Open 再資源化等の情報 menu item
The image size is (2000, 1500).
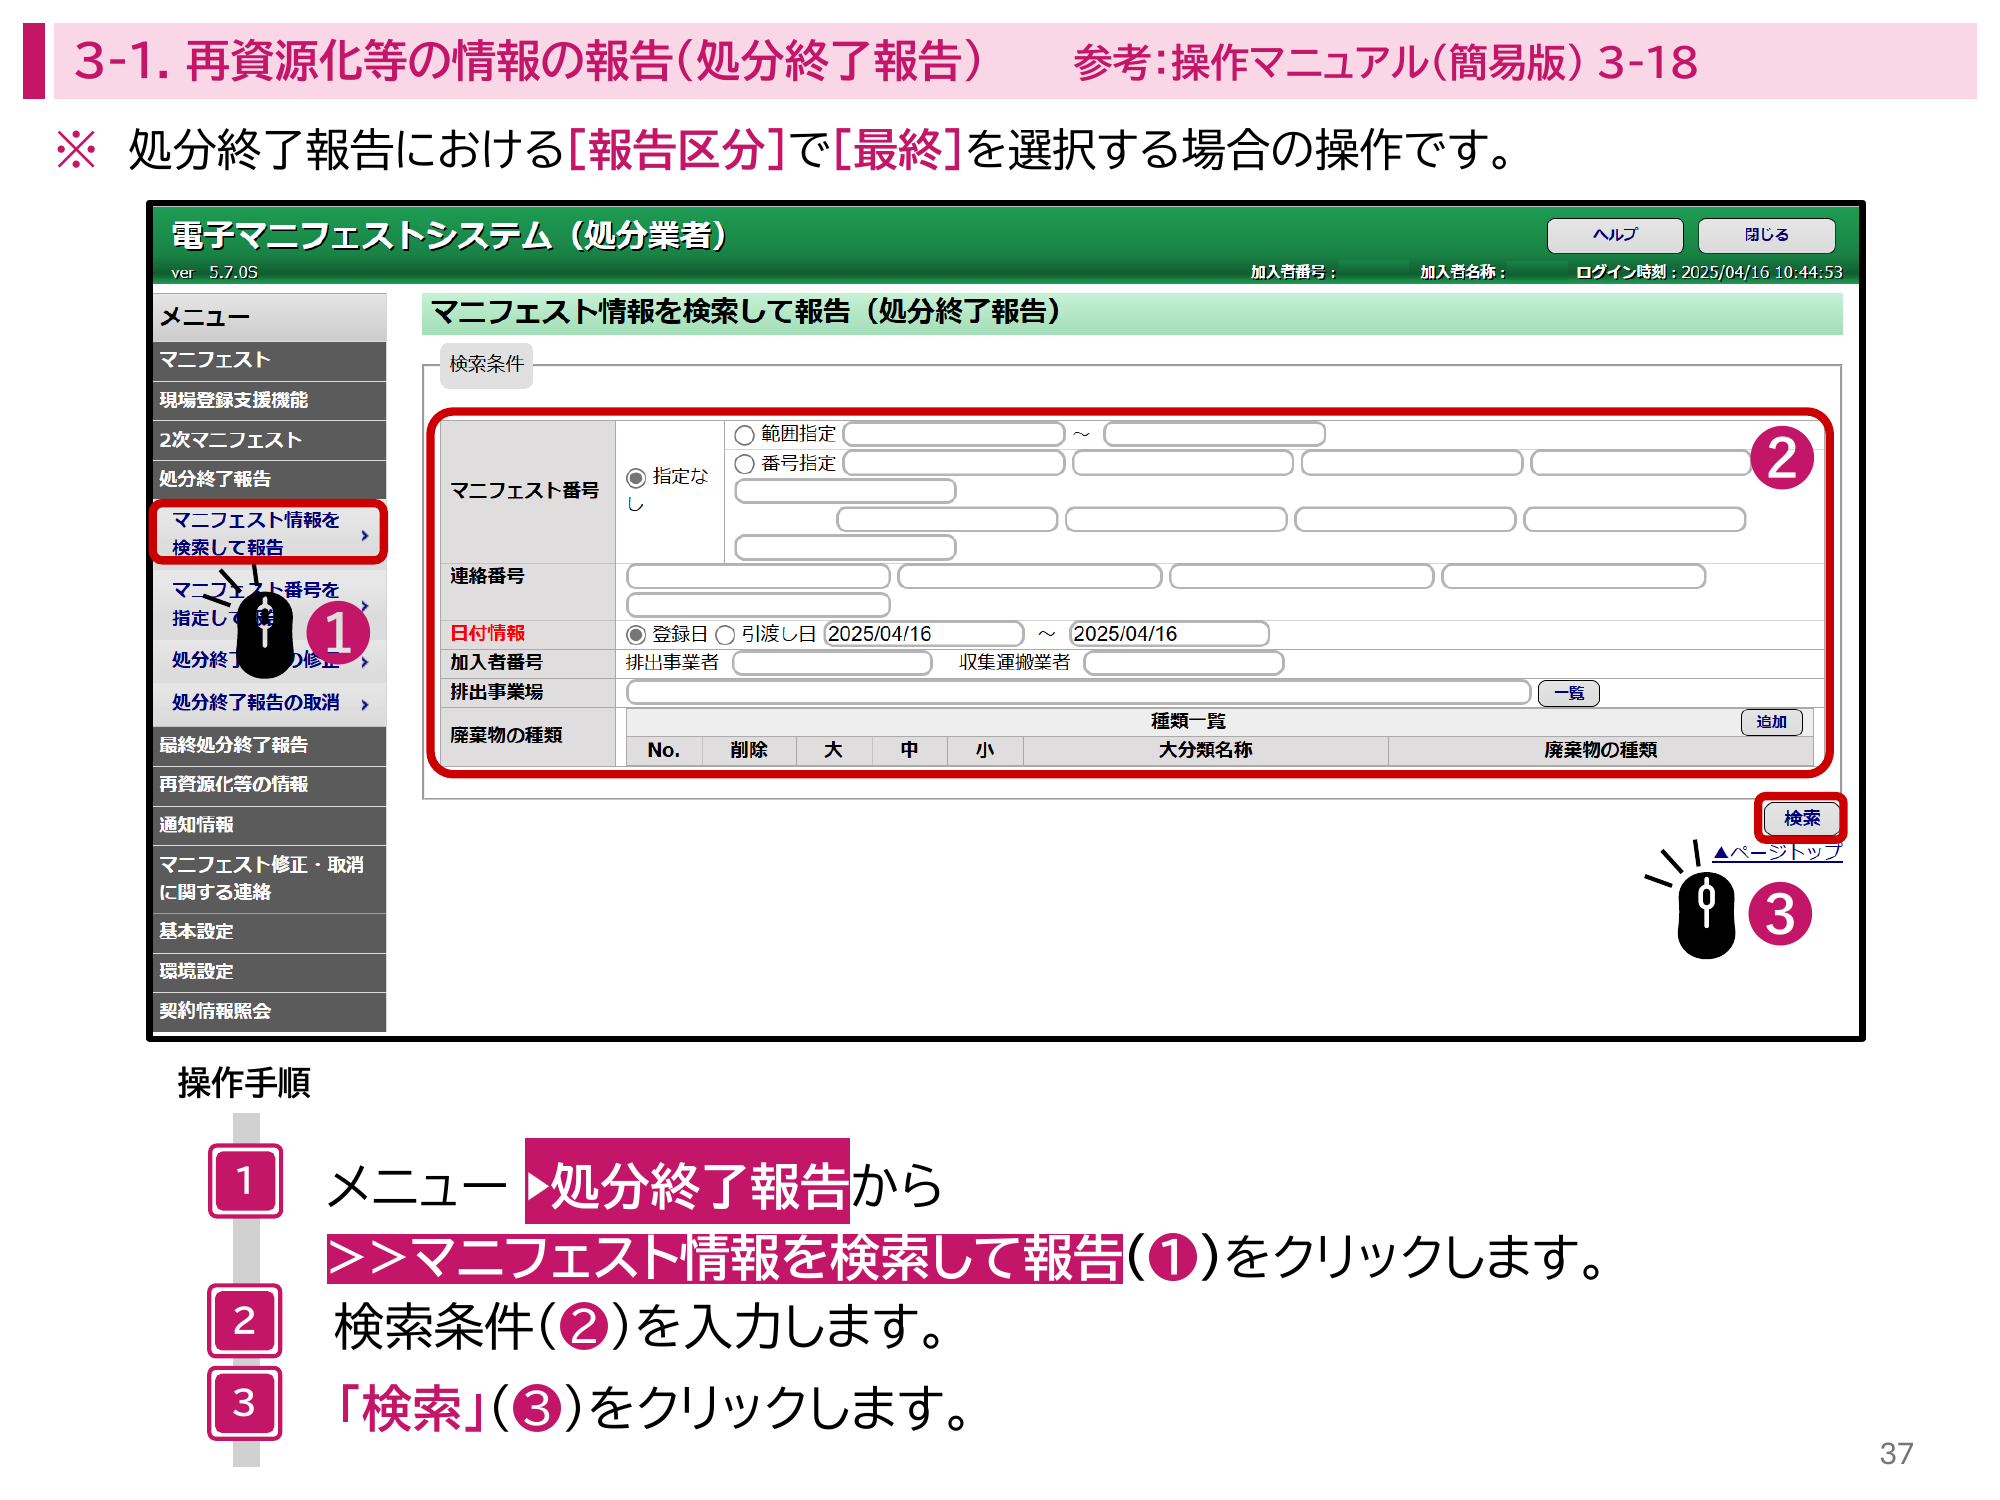(x=269, y=785)
